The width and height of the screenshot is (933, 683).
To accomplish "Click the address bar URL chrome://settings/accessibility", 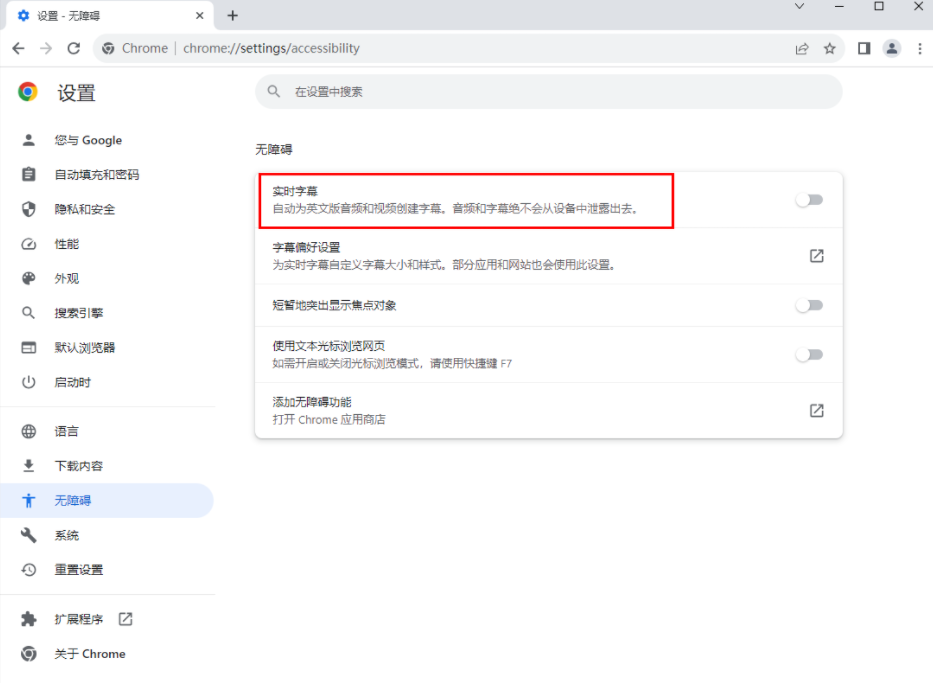I will coord(271,48).
